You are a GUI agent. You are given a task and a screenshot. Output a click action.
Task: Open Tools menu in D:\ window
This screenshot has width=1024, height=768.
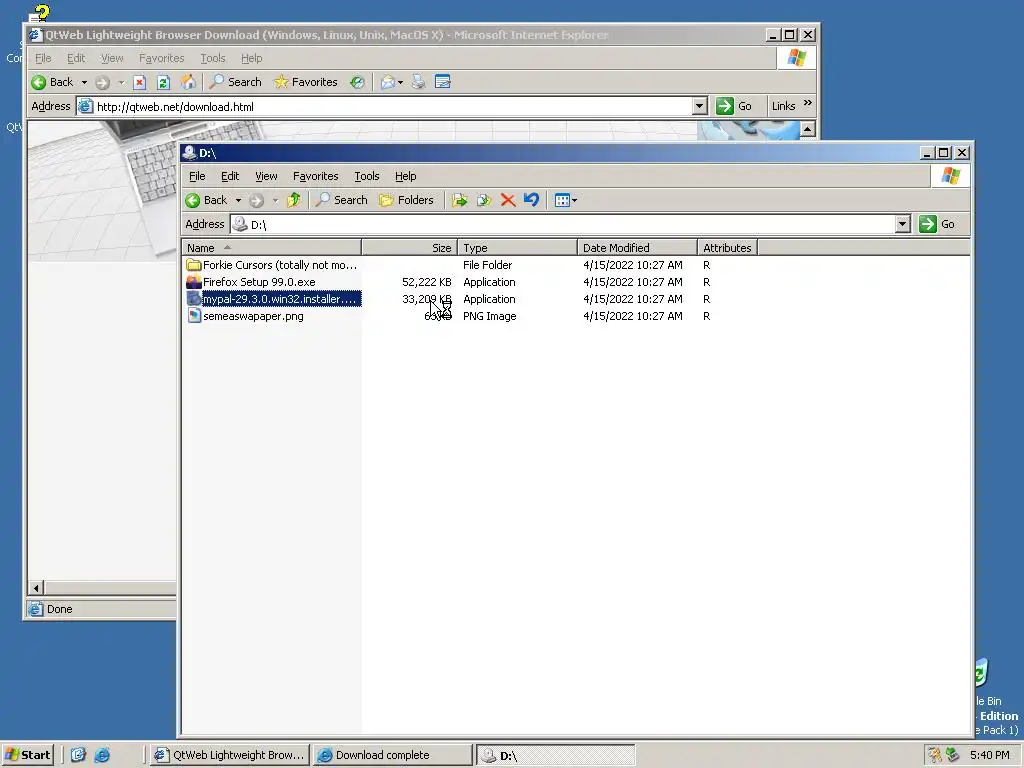click(366, 176)
